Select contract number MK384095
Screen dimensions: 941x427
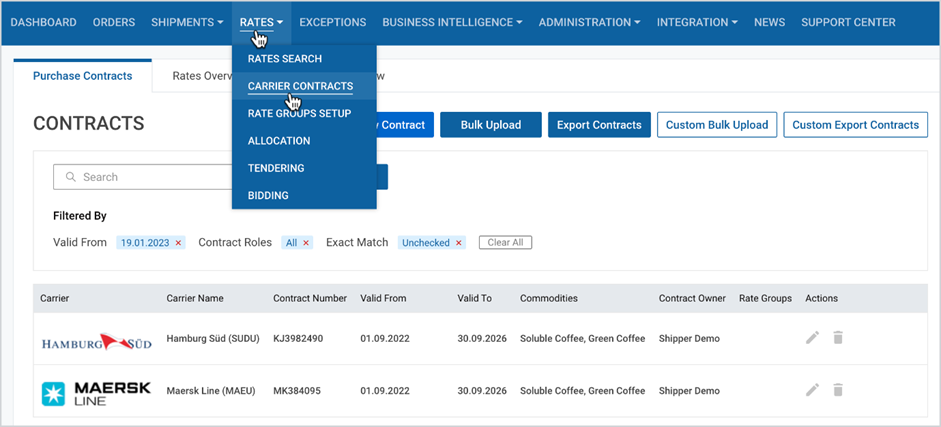pyautogui.click(x=297, y=391)
